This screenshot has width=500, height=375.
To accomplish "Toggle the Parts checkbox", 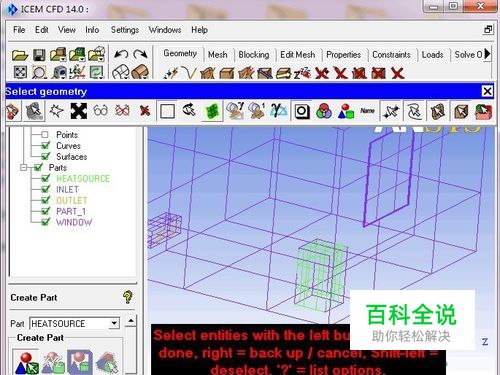I will click(38, 167).
